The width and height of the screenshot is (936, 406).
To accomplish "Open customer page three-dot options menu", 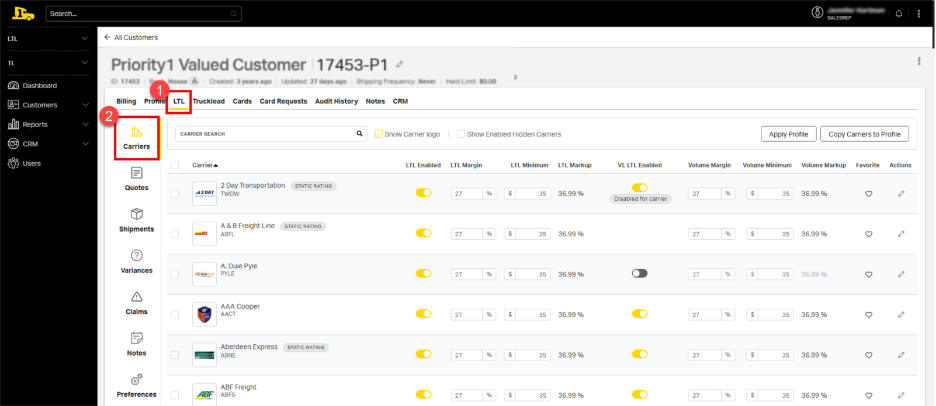I will (919, 61).
